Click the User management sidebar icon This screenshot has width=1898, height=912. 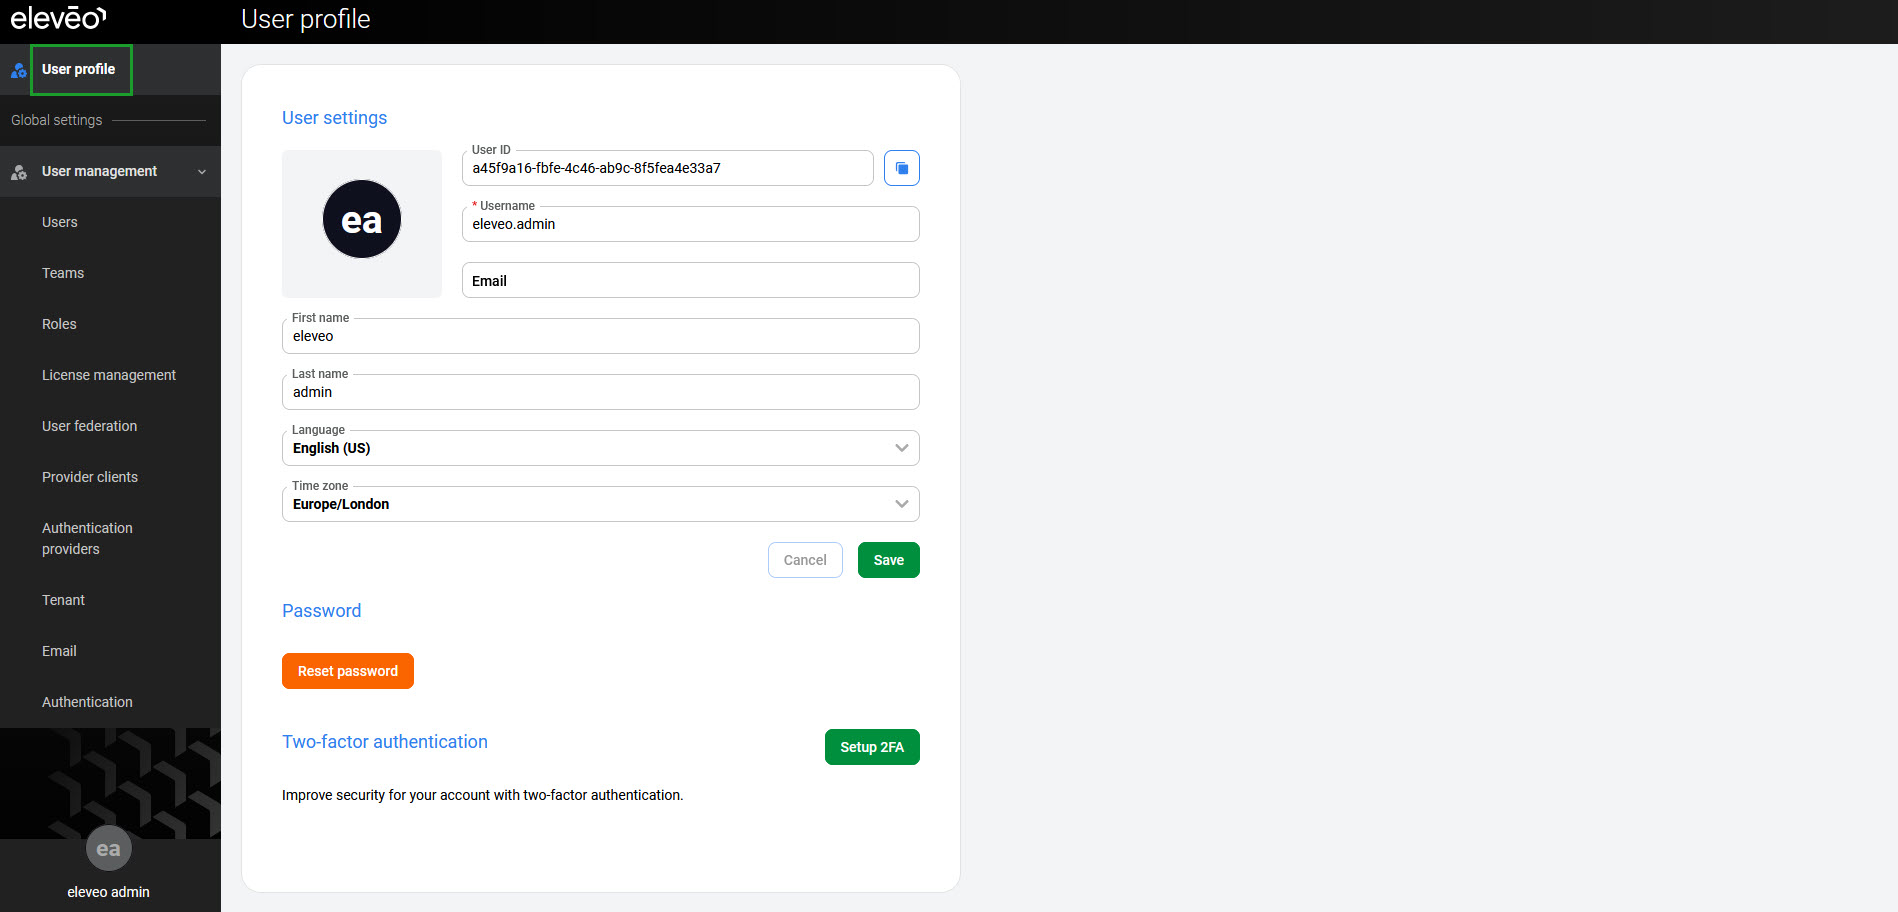tap(18, 172)
